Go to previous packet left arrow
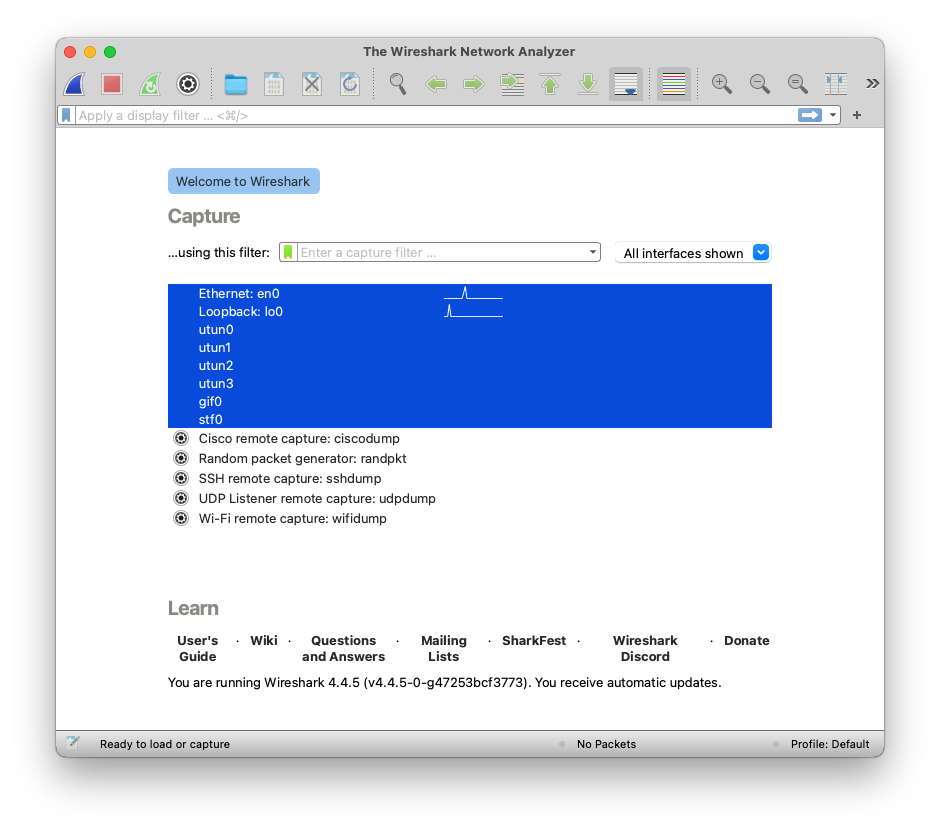 [436, 84]
